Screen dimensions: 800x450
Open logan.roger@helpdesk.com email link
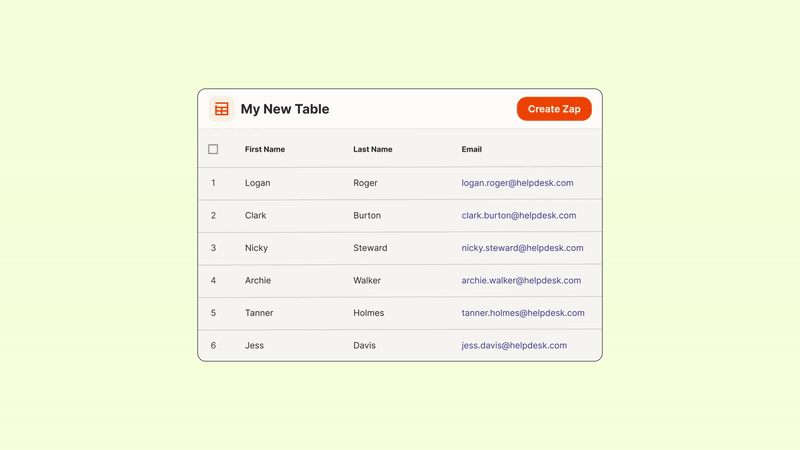click(517, 183)
